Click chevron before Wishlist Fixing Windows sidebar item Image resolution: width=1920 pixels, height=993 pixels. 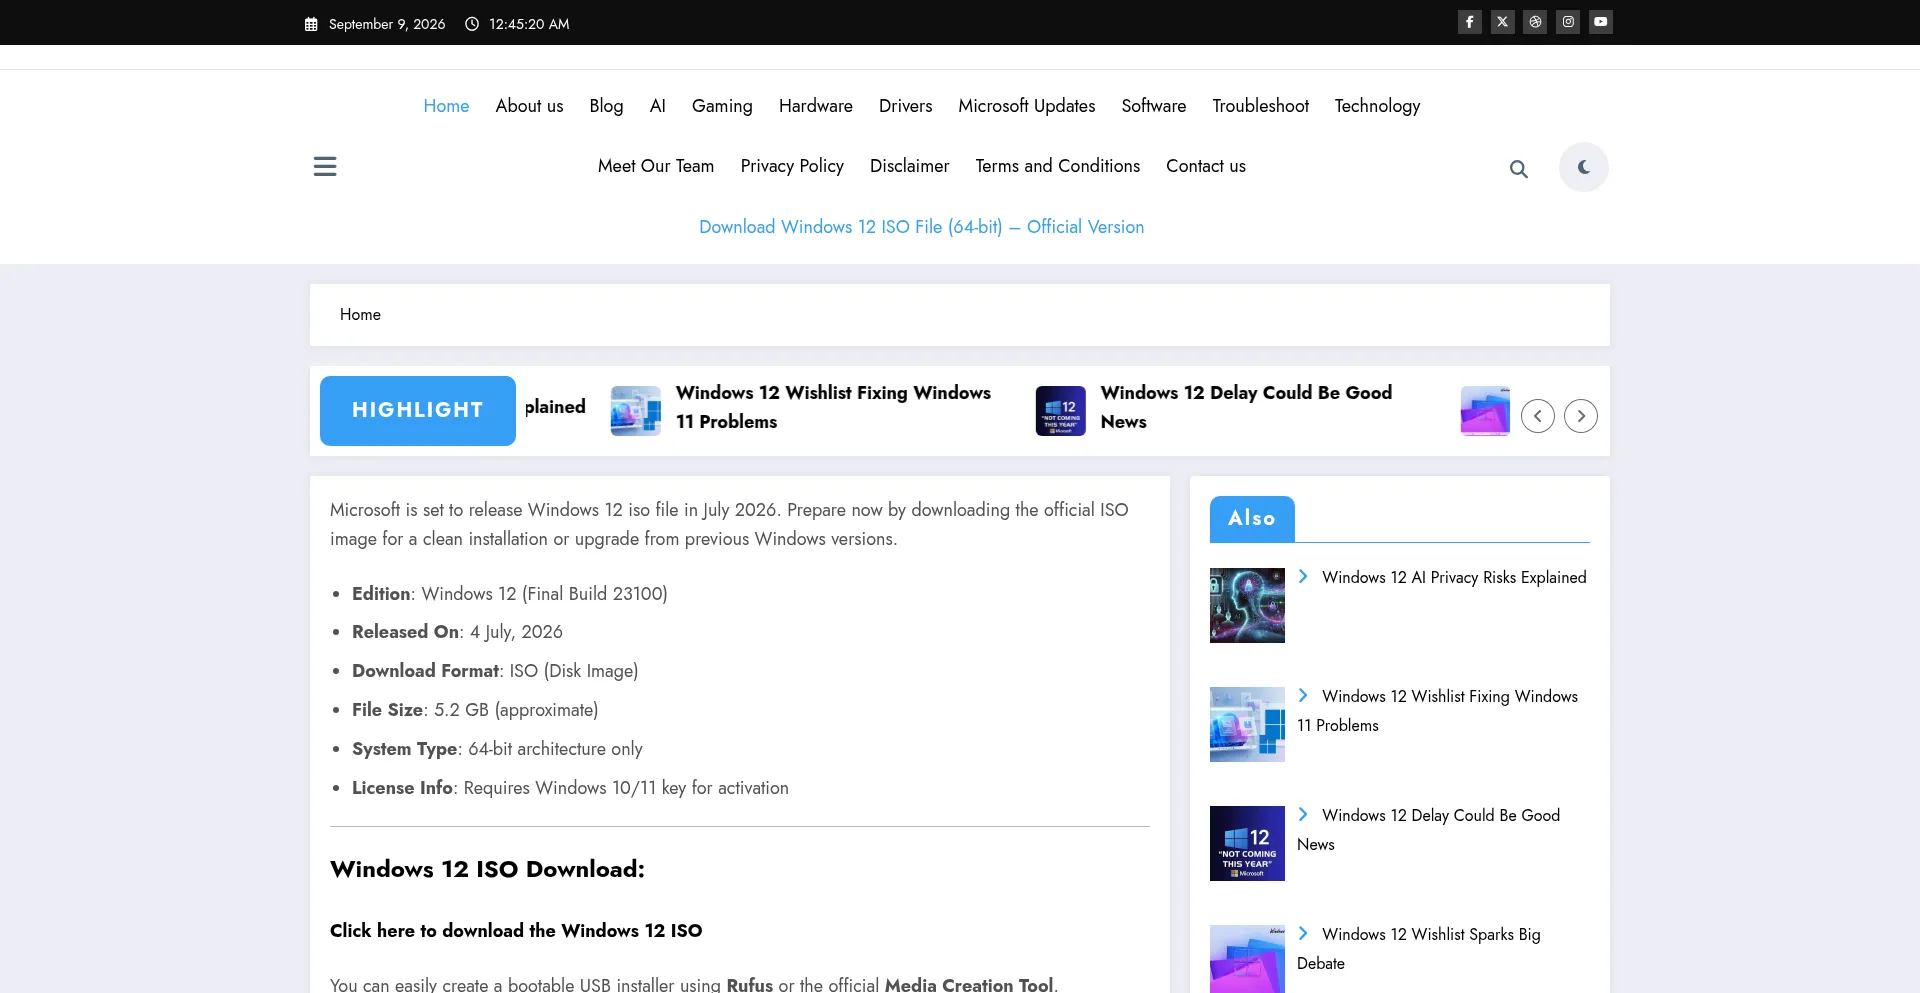[x=1303, y=695]
